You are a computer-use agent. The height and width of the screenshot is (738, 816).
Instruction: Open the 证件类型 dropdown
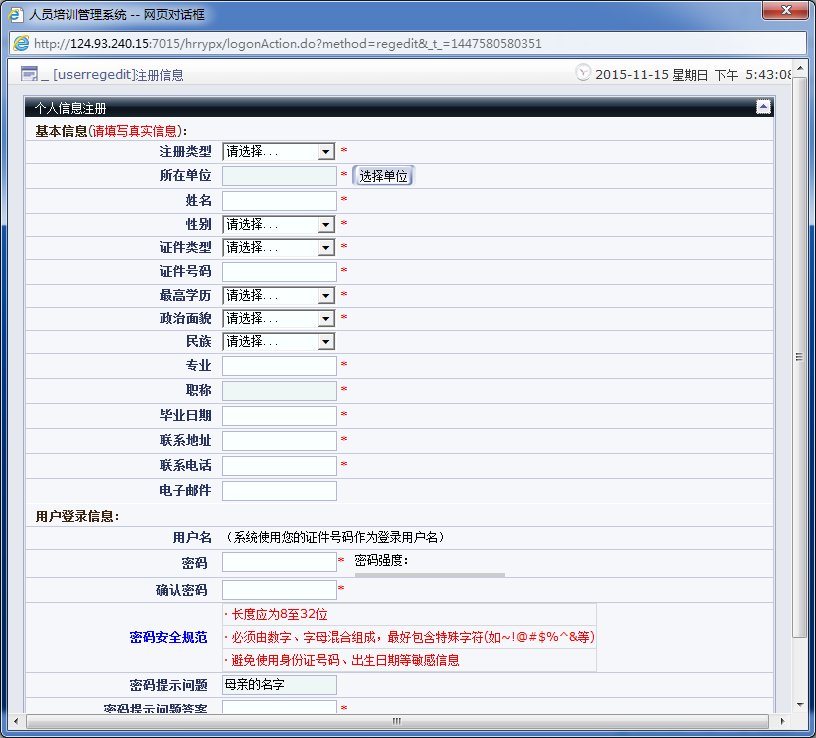[x=278, y=247]
